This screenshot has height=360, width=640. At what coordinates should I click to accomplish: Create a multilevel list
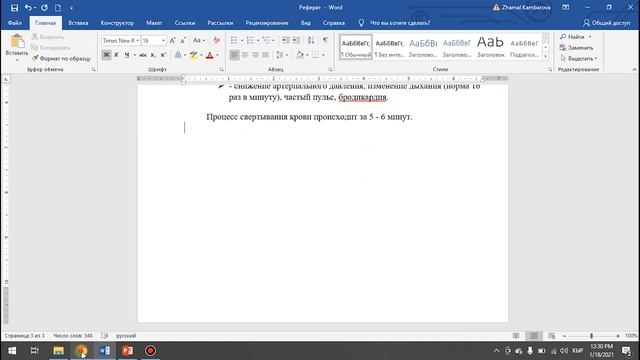click(x=267, y=40)
